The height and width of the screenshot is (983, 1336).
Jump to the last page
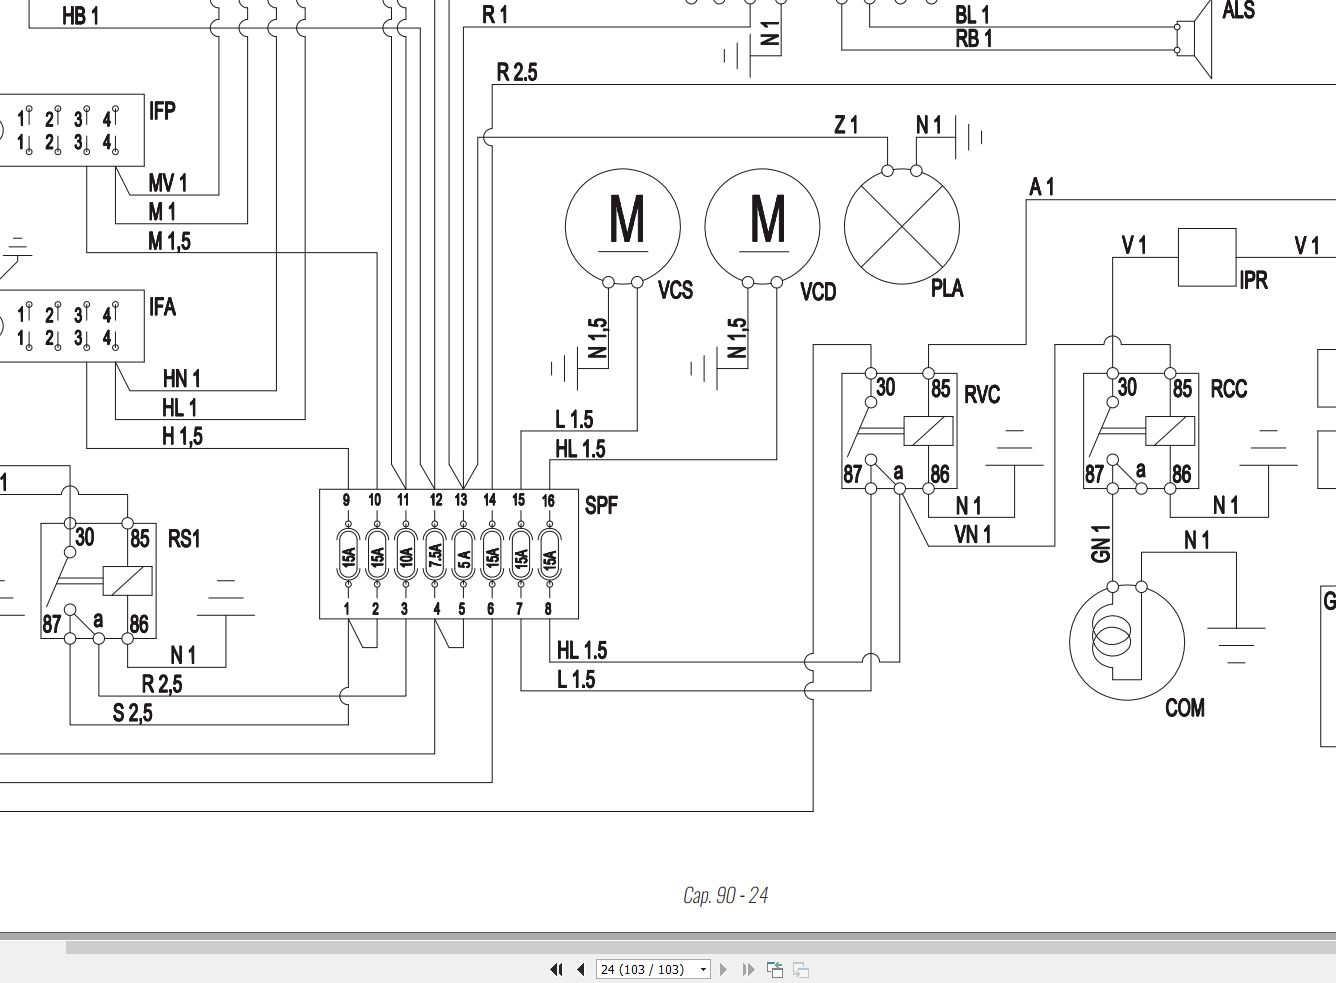pyautogui.click(x=748, y=969)
